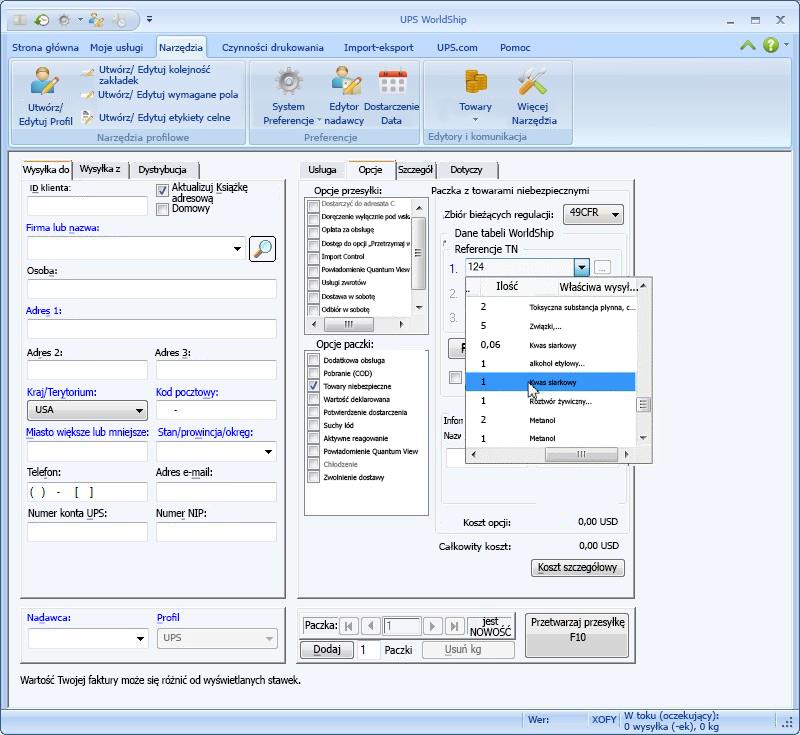The height and width of the screenshot is (735, 800).
Task: Click the address search magnifier button
Action: [262, 249]
